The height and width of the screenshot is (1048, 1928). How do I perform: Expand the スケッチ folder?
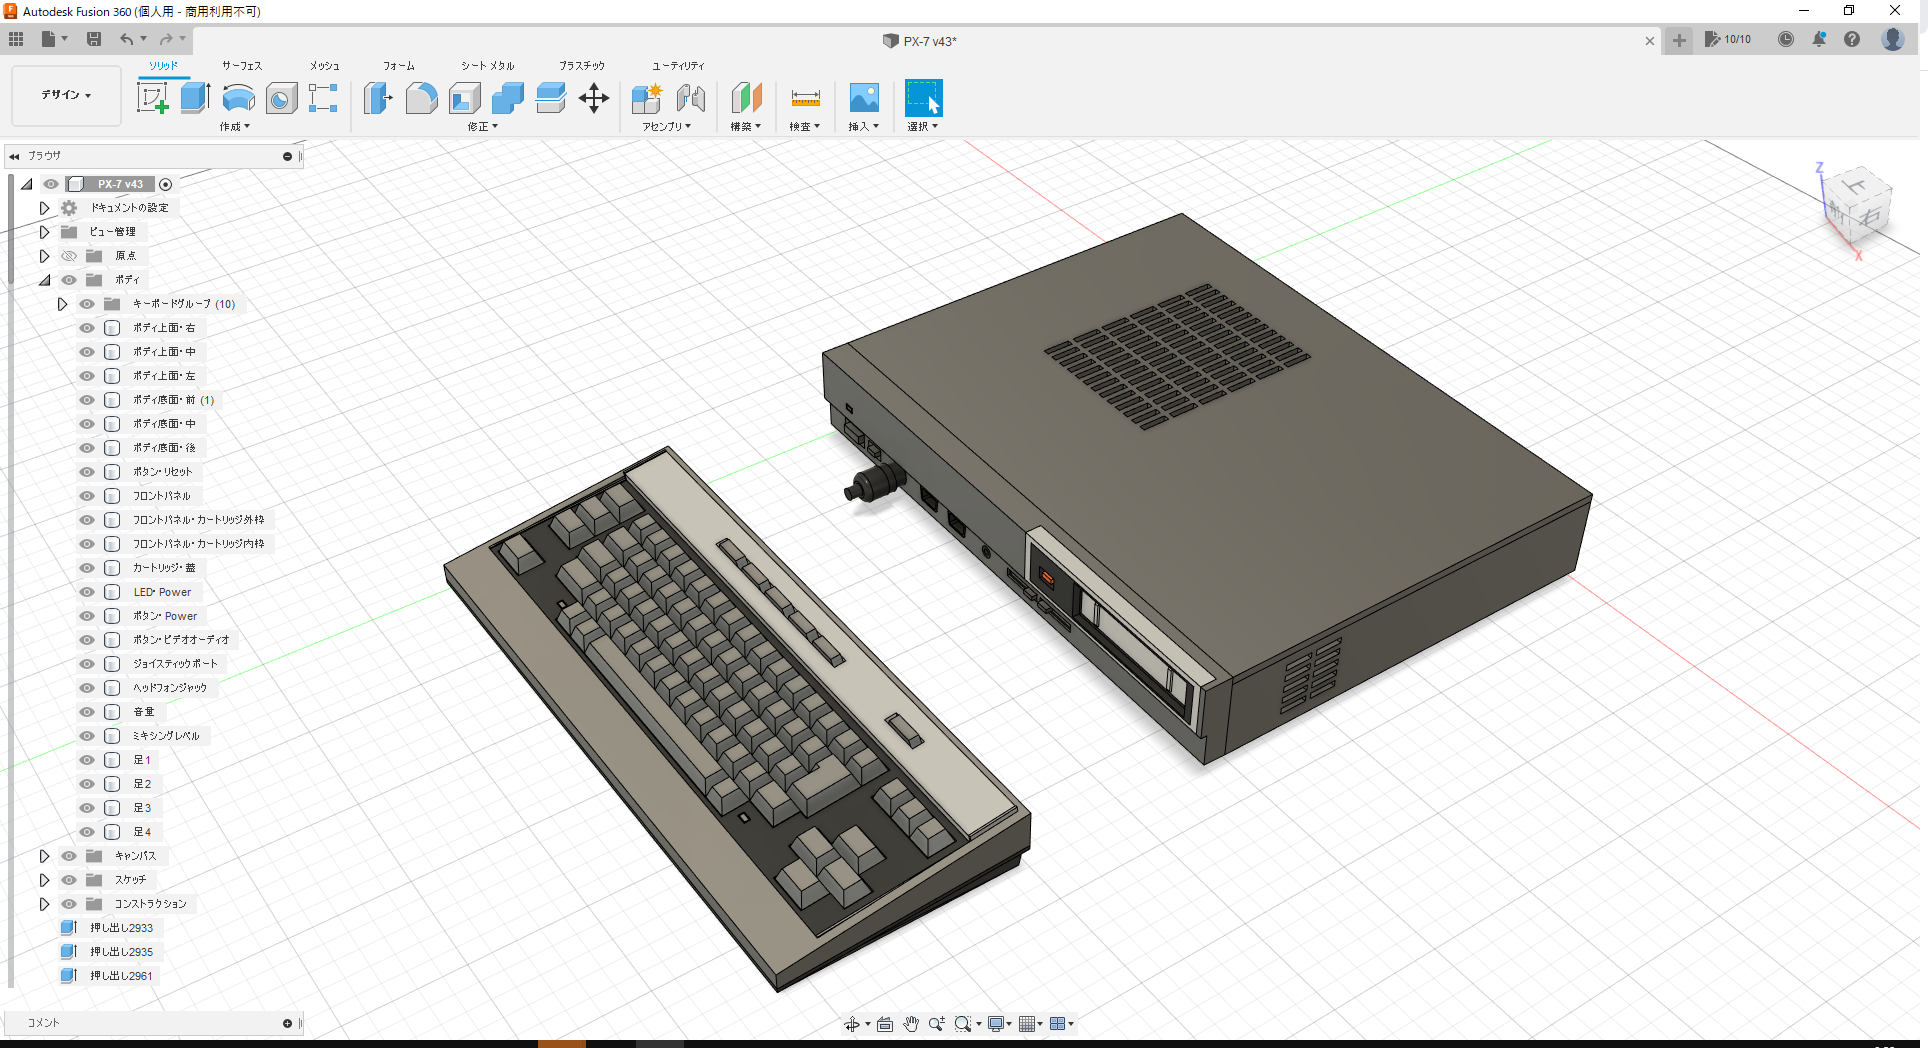tap(44, 880)
